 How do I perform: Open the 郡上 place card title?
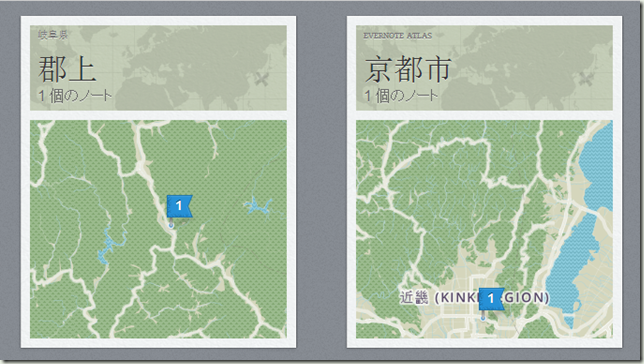(x=67, y=69)
